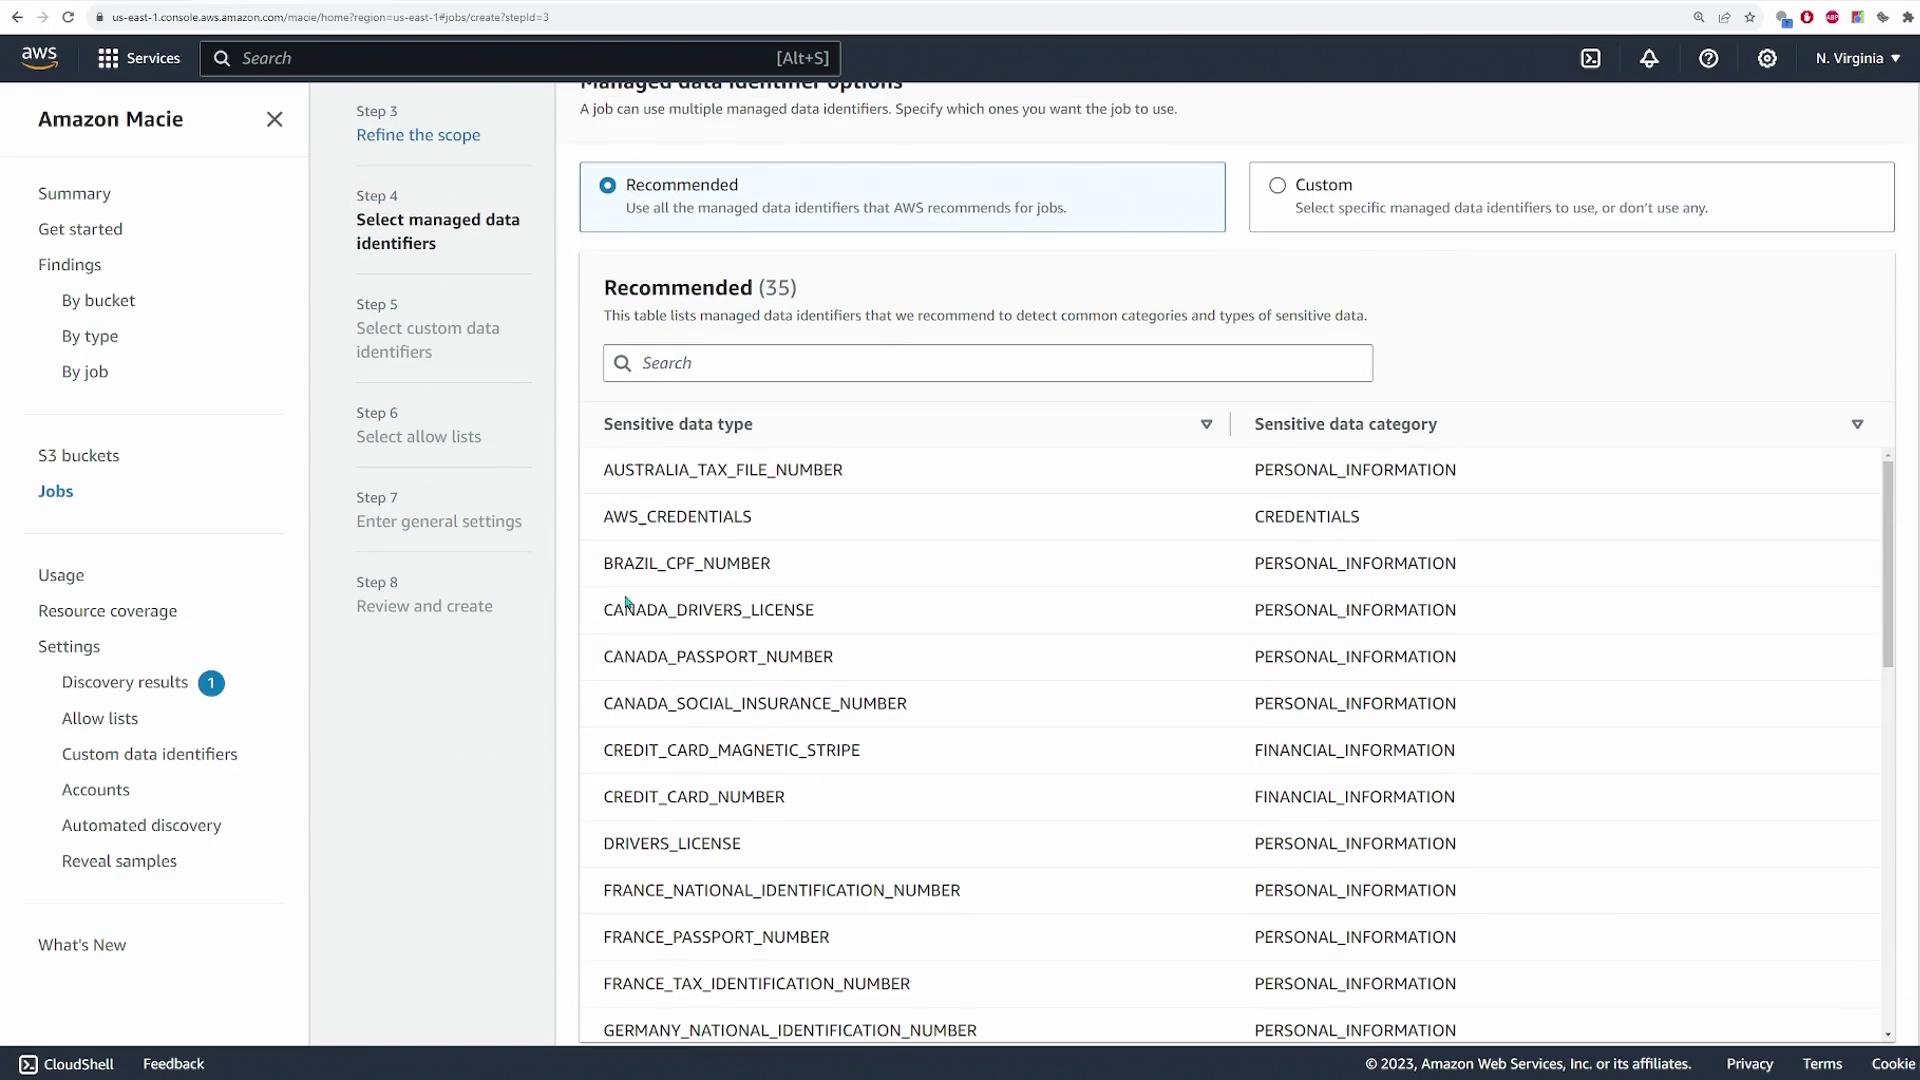
Task: Open the settings gear icon
Action: click(1767, 58)
